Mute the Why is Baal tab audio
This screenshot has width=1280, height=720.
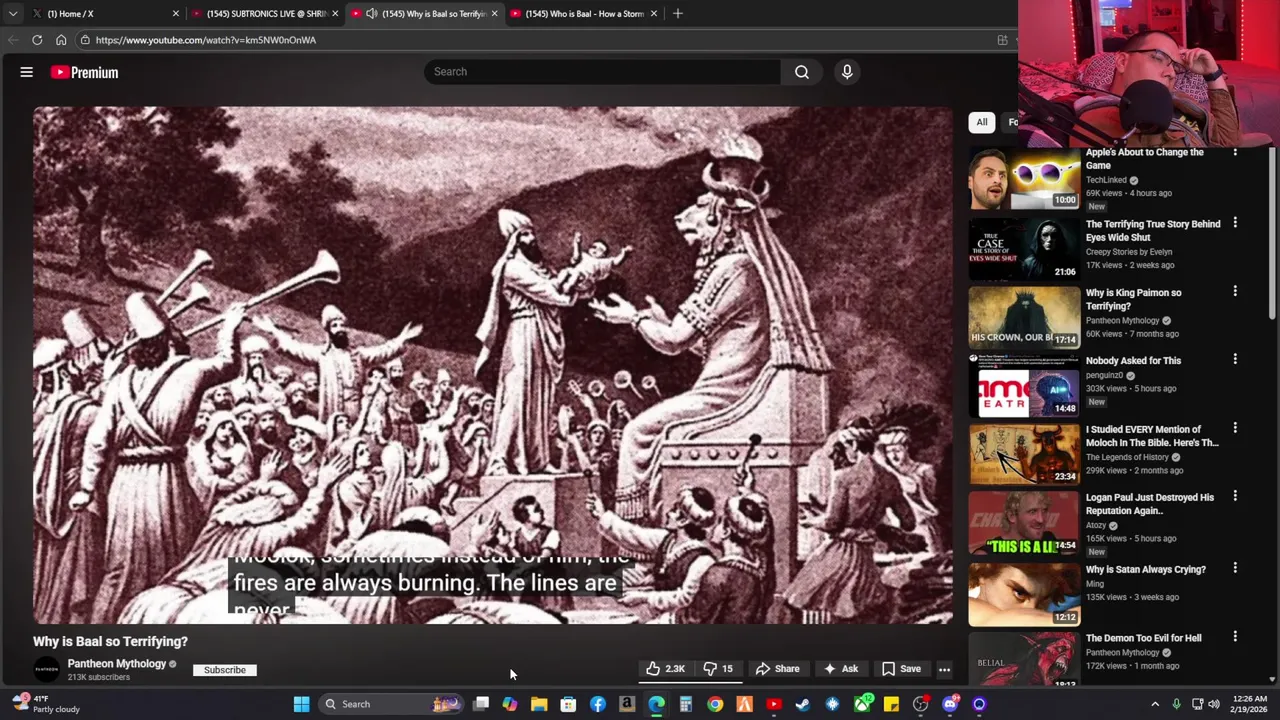tap(372, 14)
